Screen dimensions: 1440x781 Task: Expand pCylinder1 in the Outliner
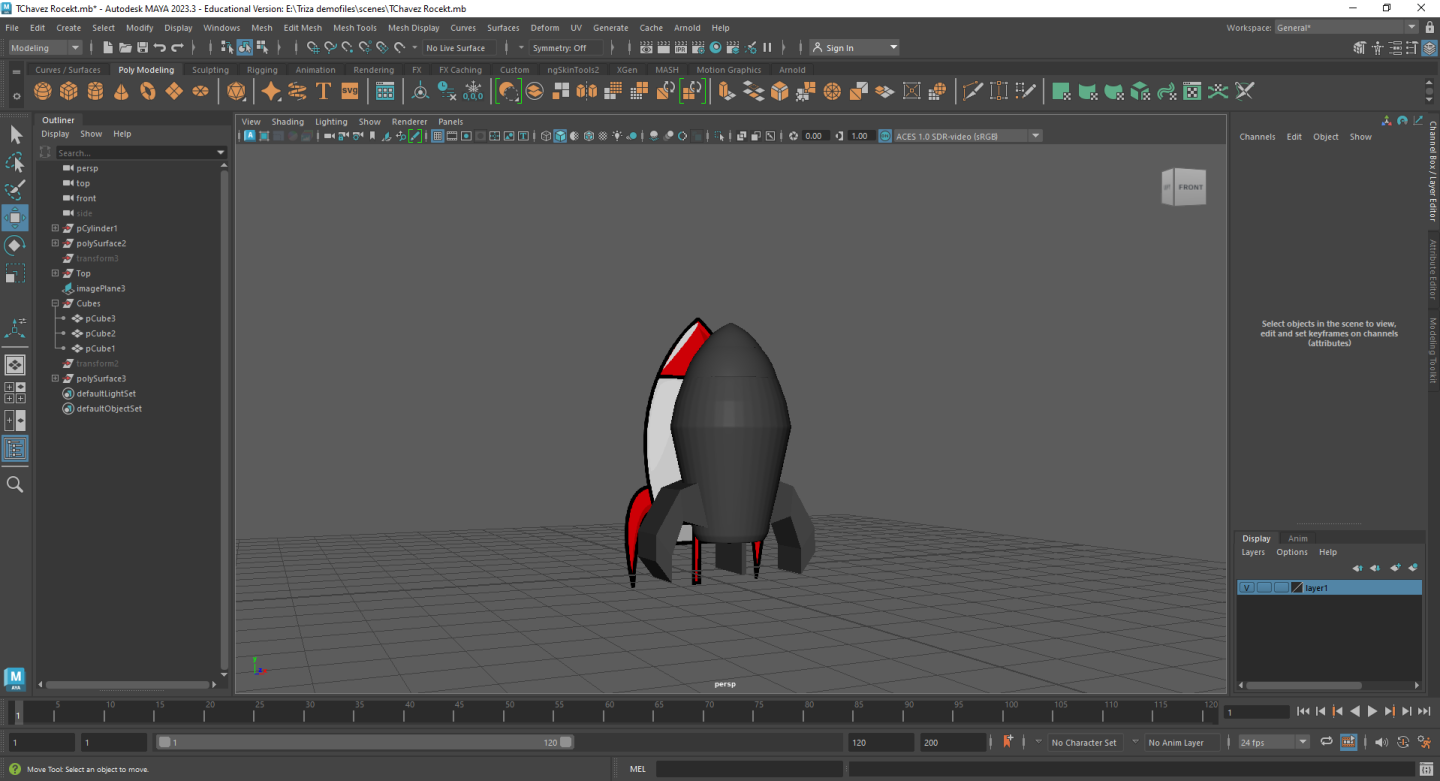55,228
